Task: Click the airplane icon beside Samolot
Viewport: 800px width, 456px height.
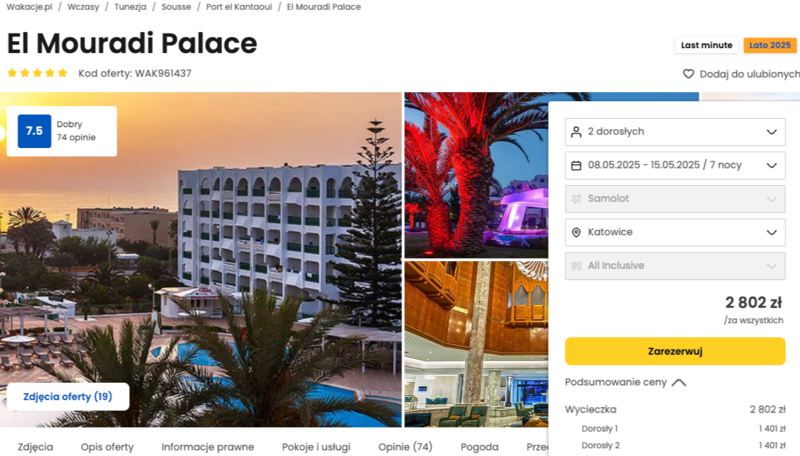Action: pyautogui.click(x=576, y=199)
